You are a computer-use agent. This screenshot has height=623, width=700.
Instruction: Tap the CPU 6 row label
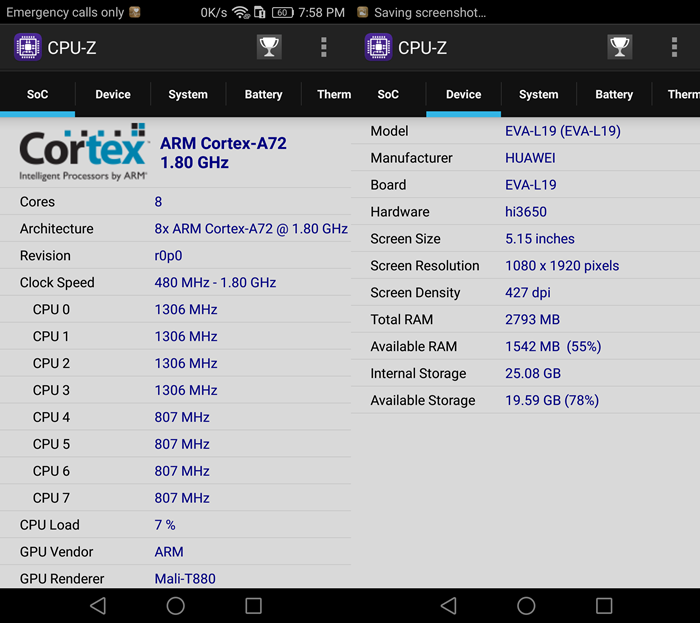(51, 471)
